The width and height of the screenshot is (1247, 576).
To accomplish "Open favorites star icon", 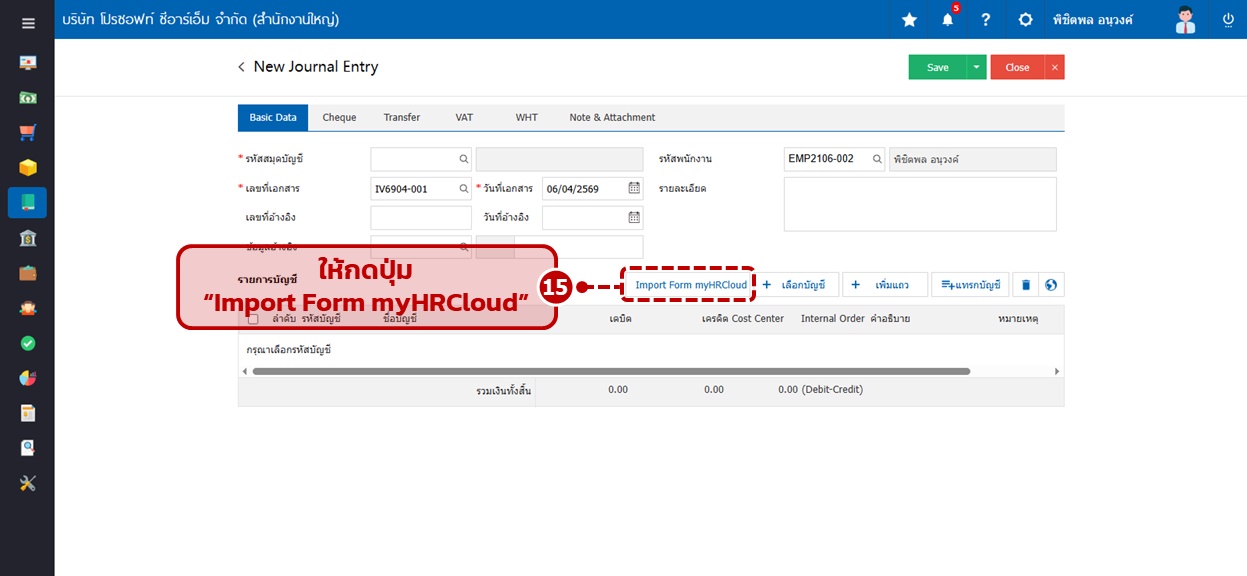I will pos(909,20).
